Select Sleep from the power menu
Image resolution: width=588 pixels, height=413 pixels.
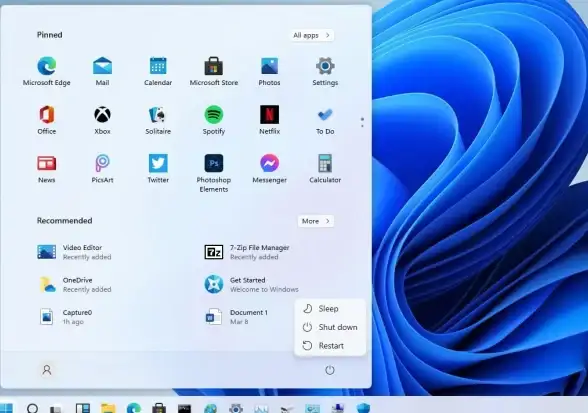pyautogui.click(x=330, y=308)
